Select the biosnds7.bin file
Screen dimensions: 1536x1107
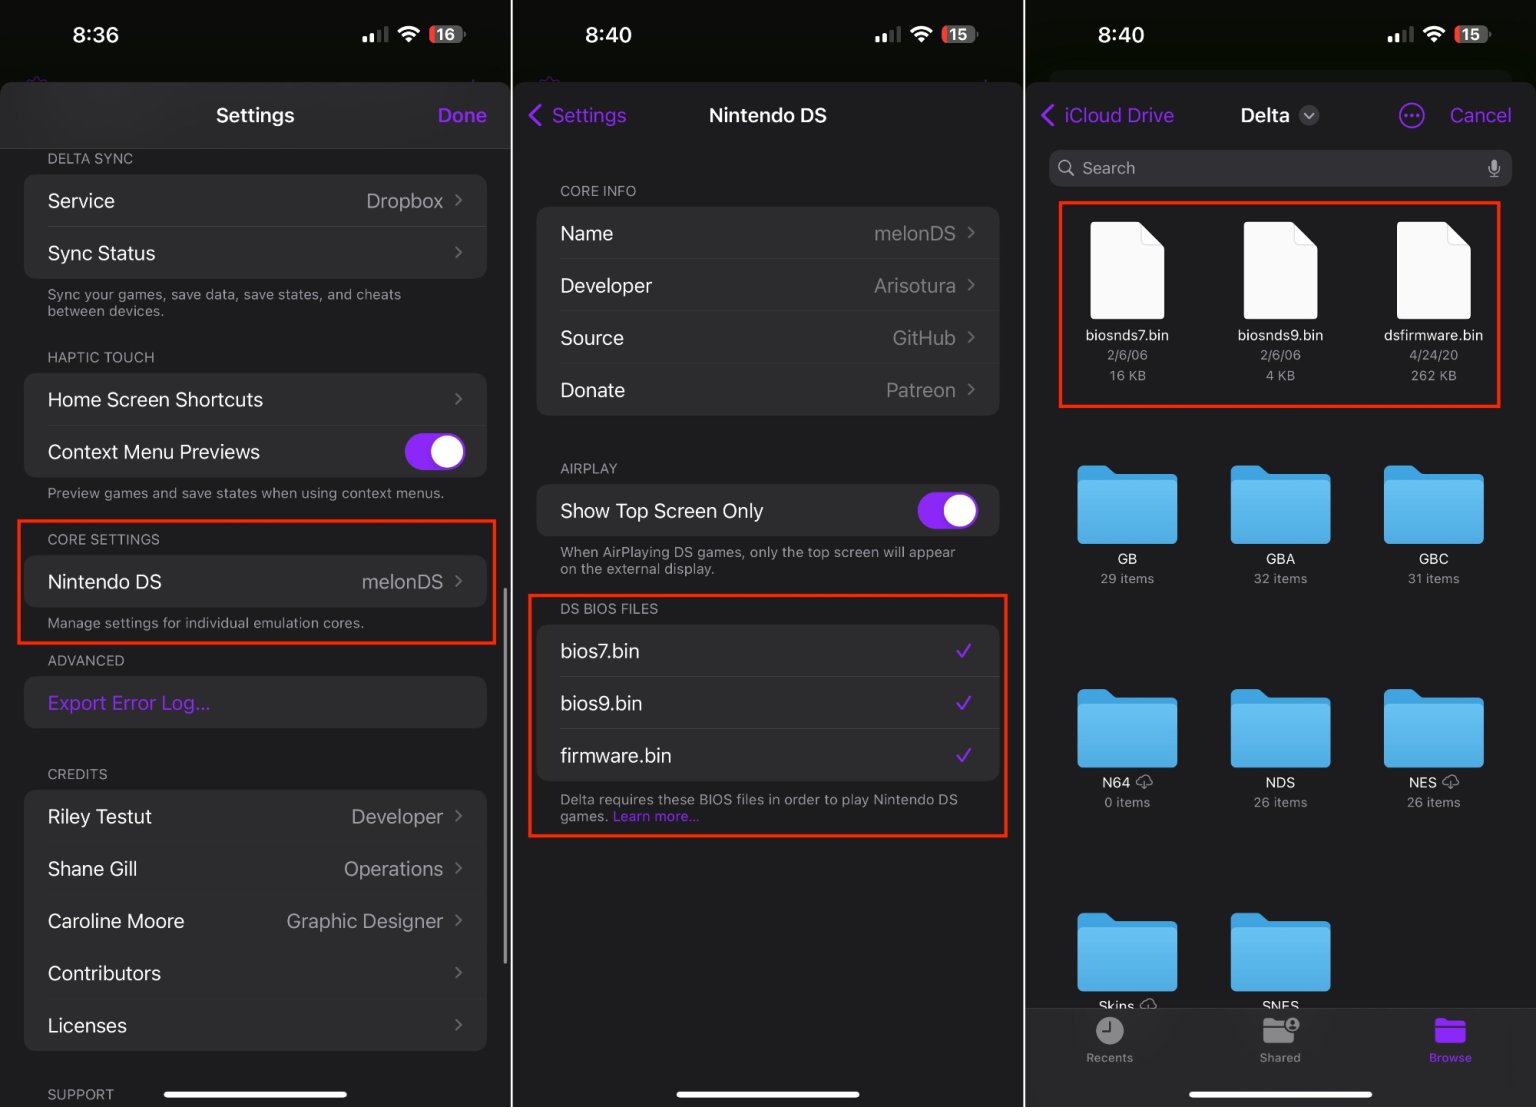coord(1127,270)
